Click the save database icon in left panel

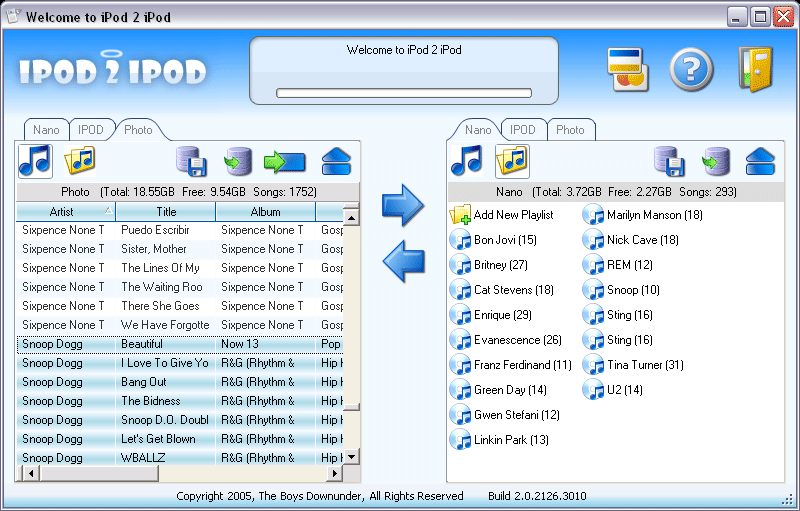tap(191, 161)
